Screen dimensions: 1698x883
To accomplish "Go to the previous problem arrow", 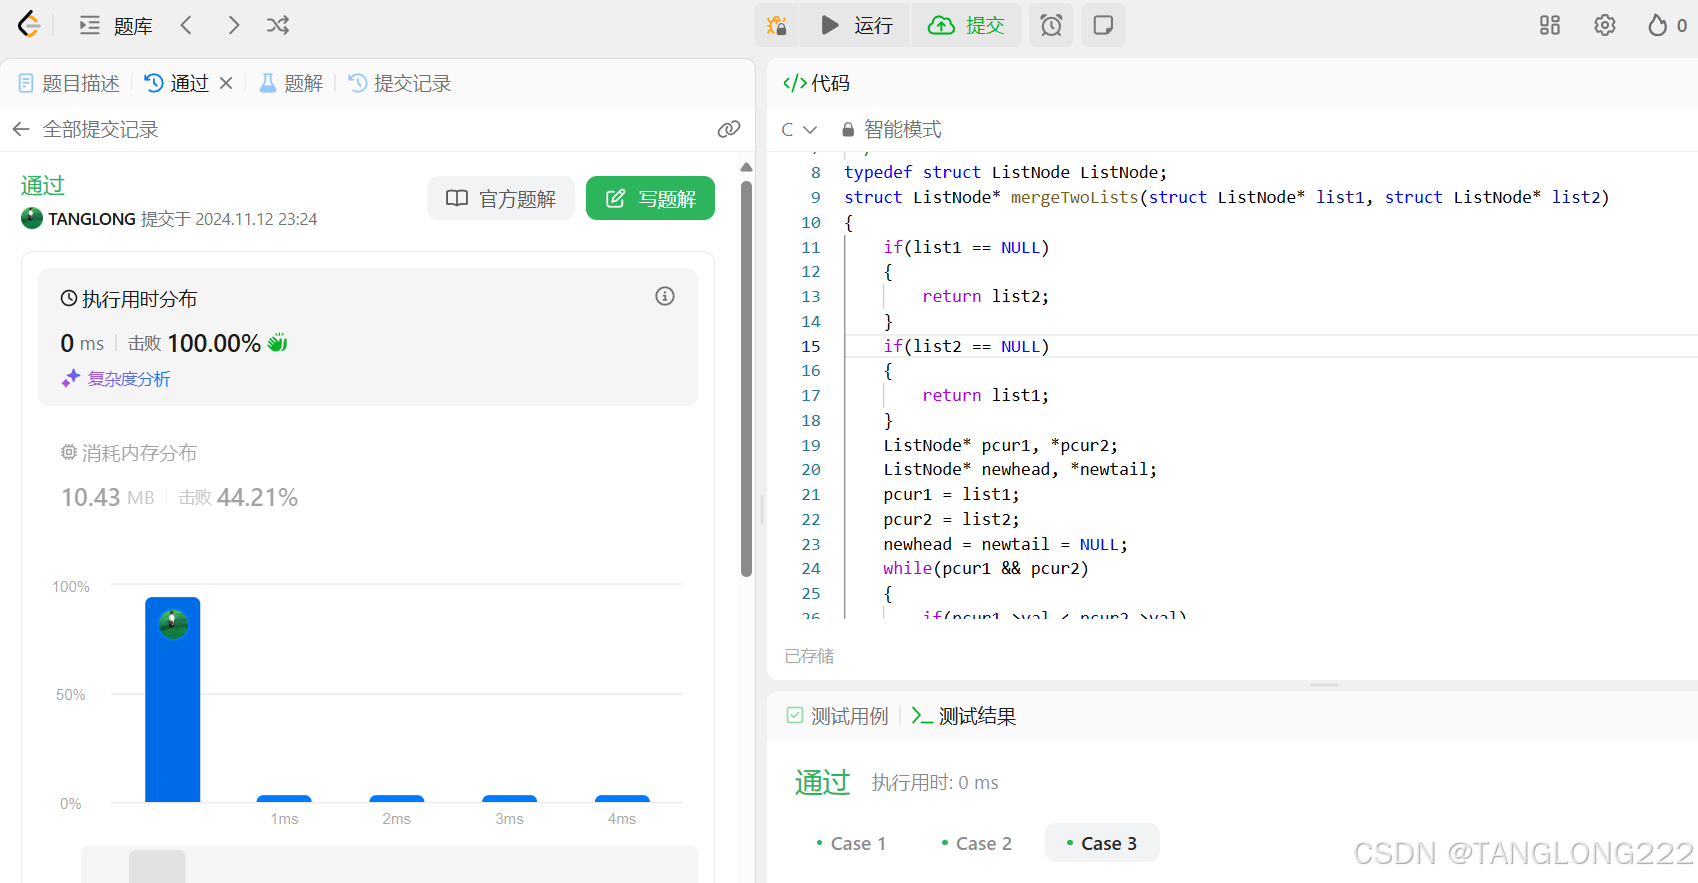I will click(186, 25).
